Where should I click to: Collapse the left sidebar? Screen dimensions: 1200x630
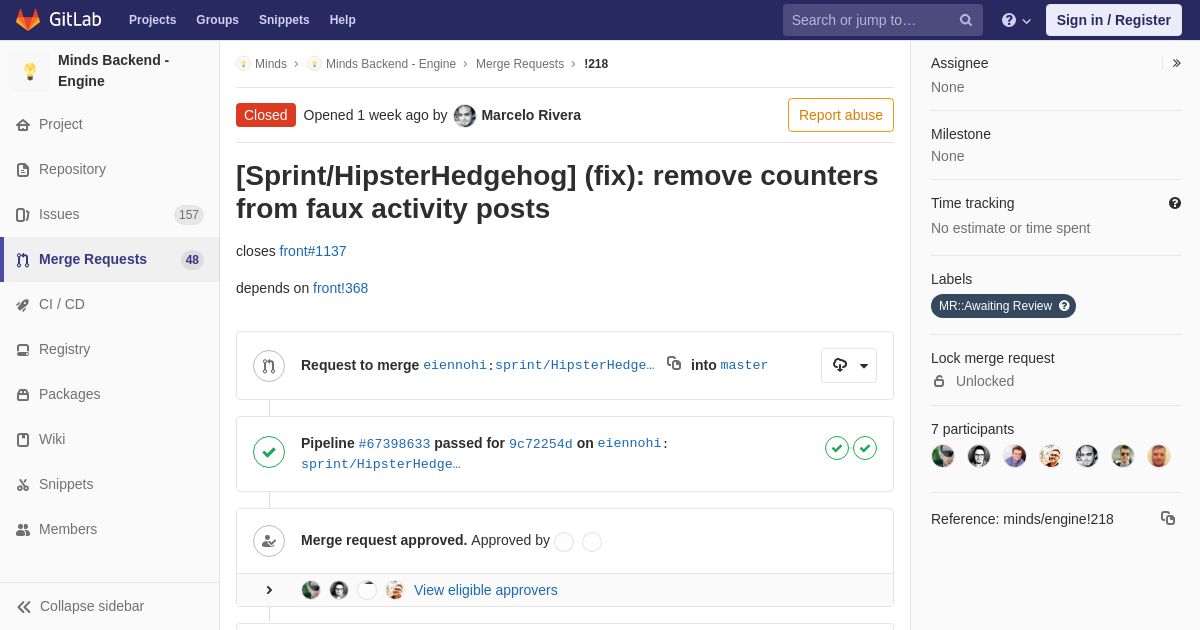pos(110,606)
